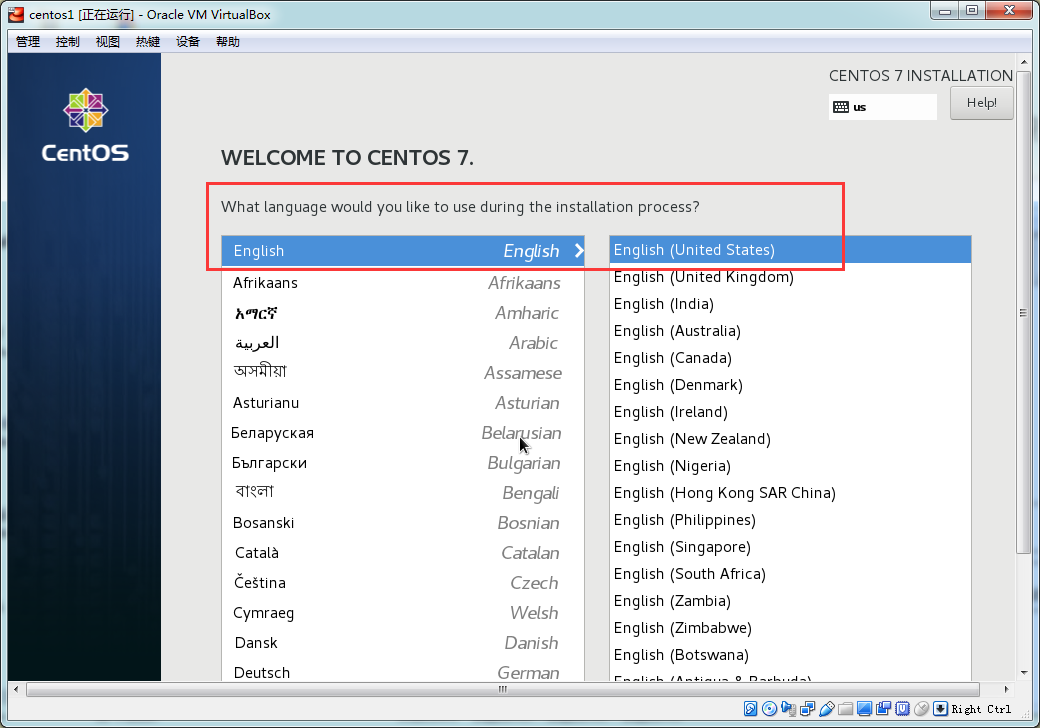
Task: Select English (Denmark) locale
Action: click(x=790, y=385)
